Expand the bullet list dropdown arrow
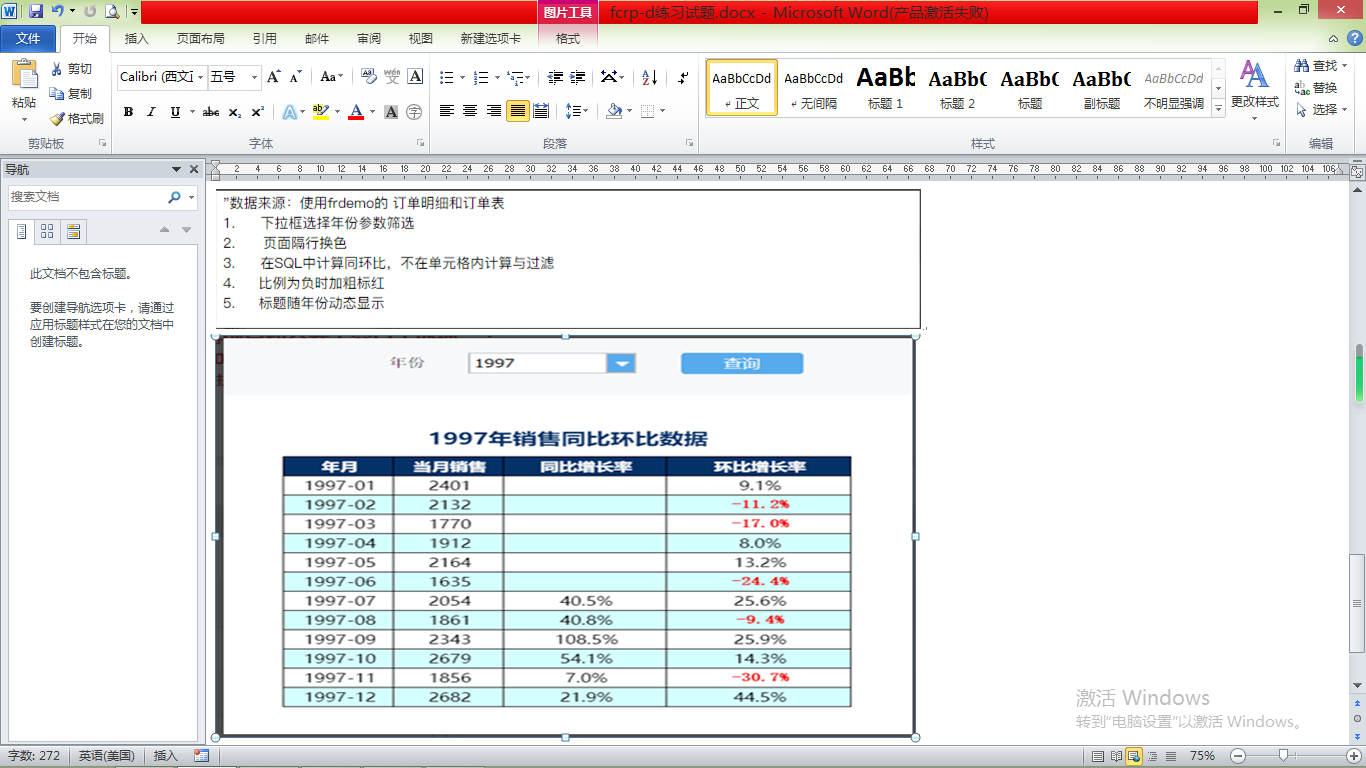 pos(462,77)
